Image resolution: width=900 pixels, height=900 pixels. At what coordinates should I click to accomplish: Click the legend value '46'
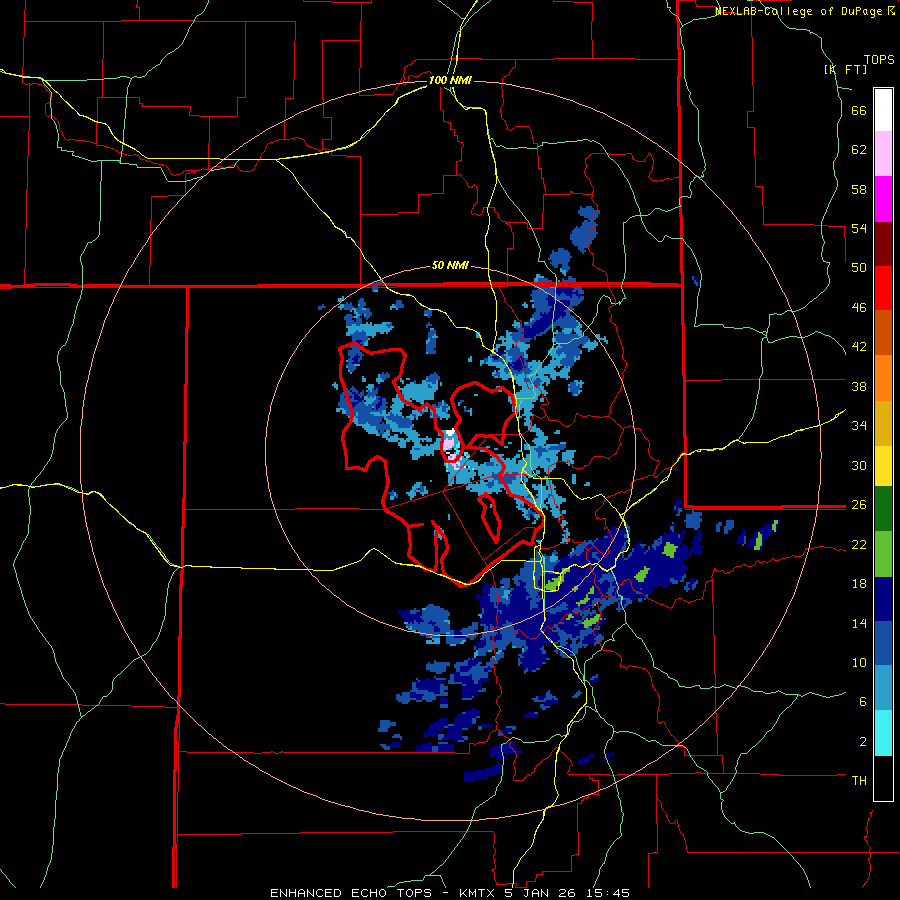point(859,307)
